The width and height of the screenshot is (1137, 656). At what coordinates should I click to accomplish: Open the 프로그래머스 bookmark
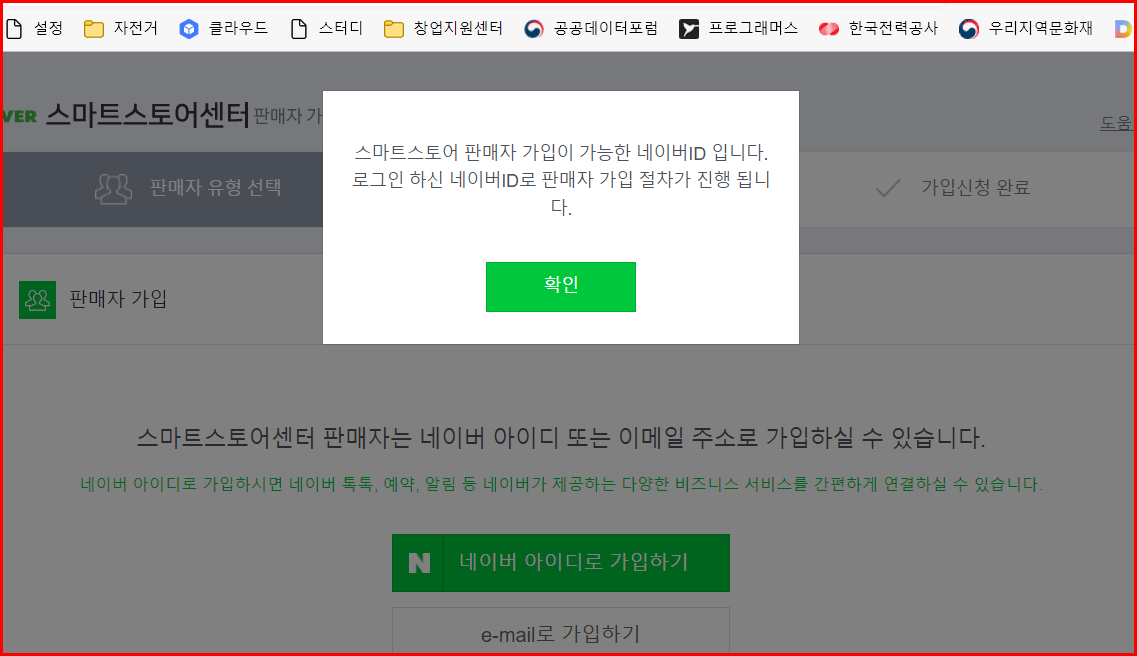click(x=738, y=28)
